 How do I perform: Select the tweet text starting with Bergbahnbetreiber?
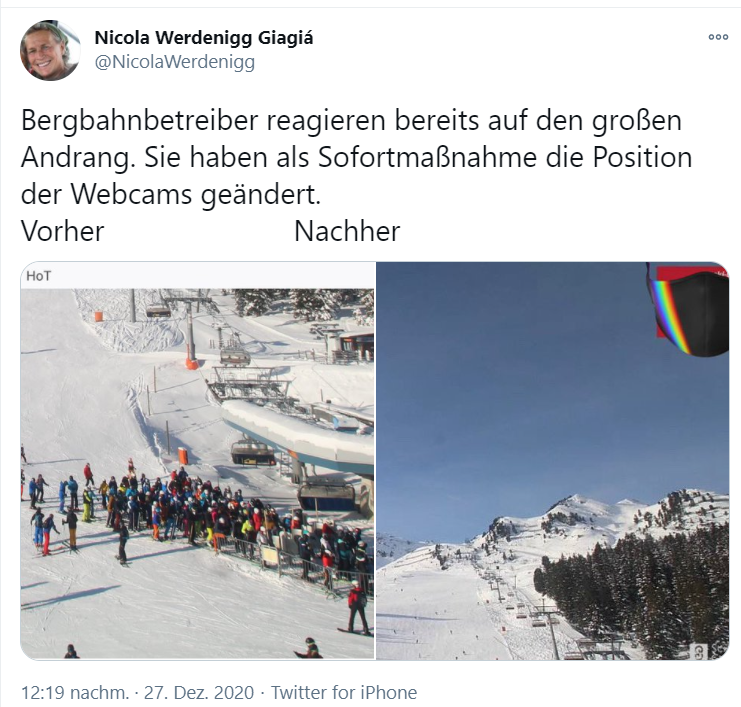pyautogui.click(x=356, y=157)
